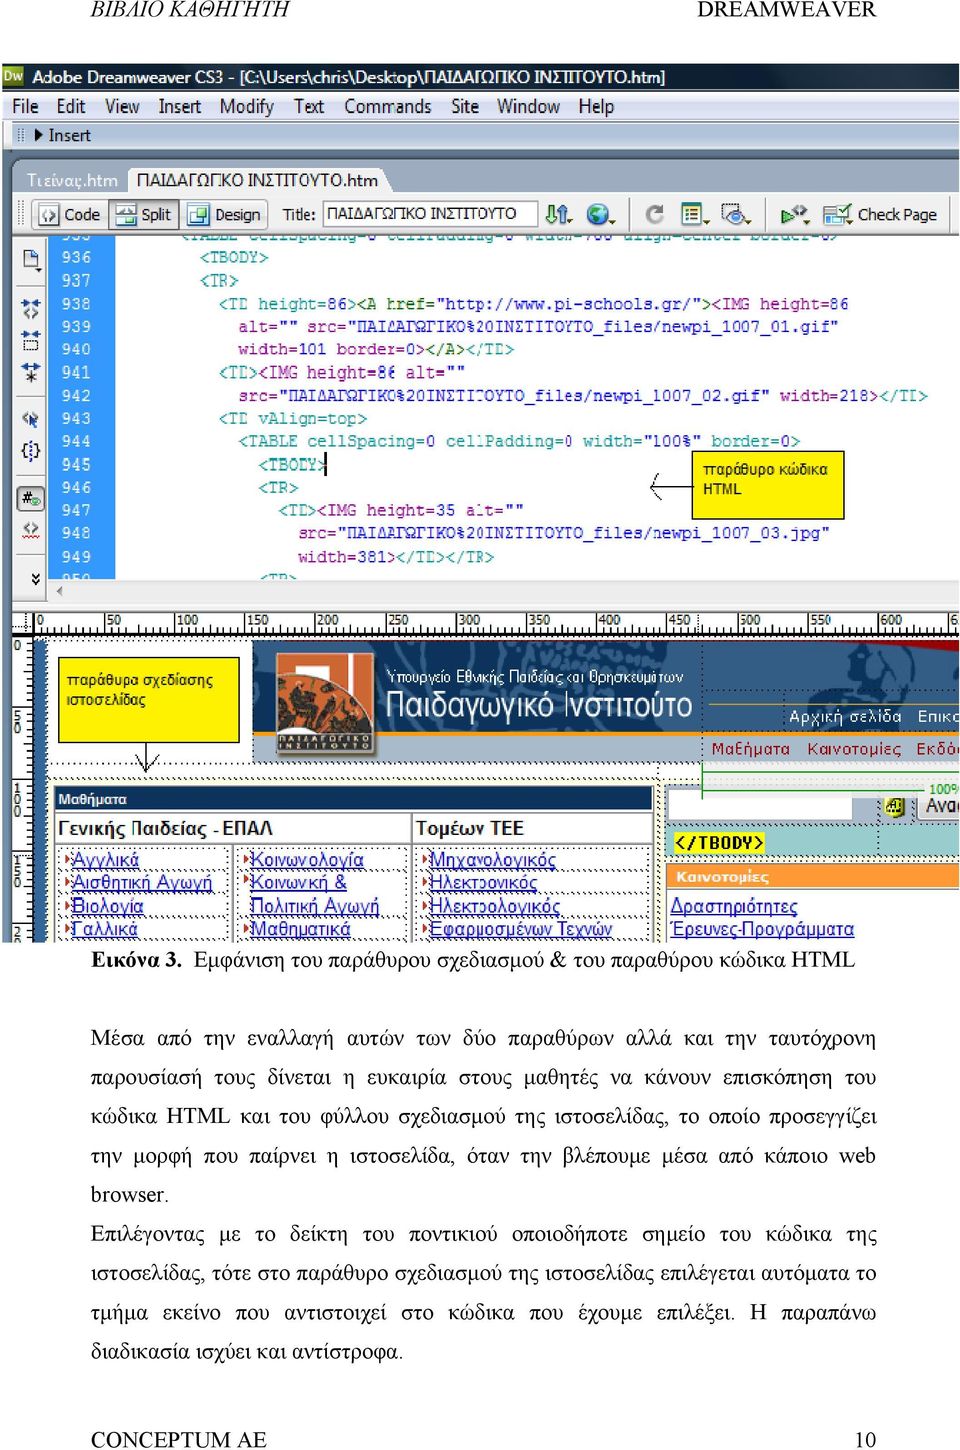Click the Open Documents icon in coding toolbar

[31, 260]
